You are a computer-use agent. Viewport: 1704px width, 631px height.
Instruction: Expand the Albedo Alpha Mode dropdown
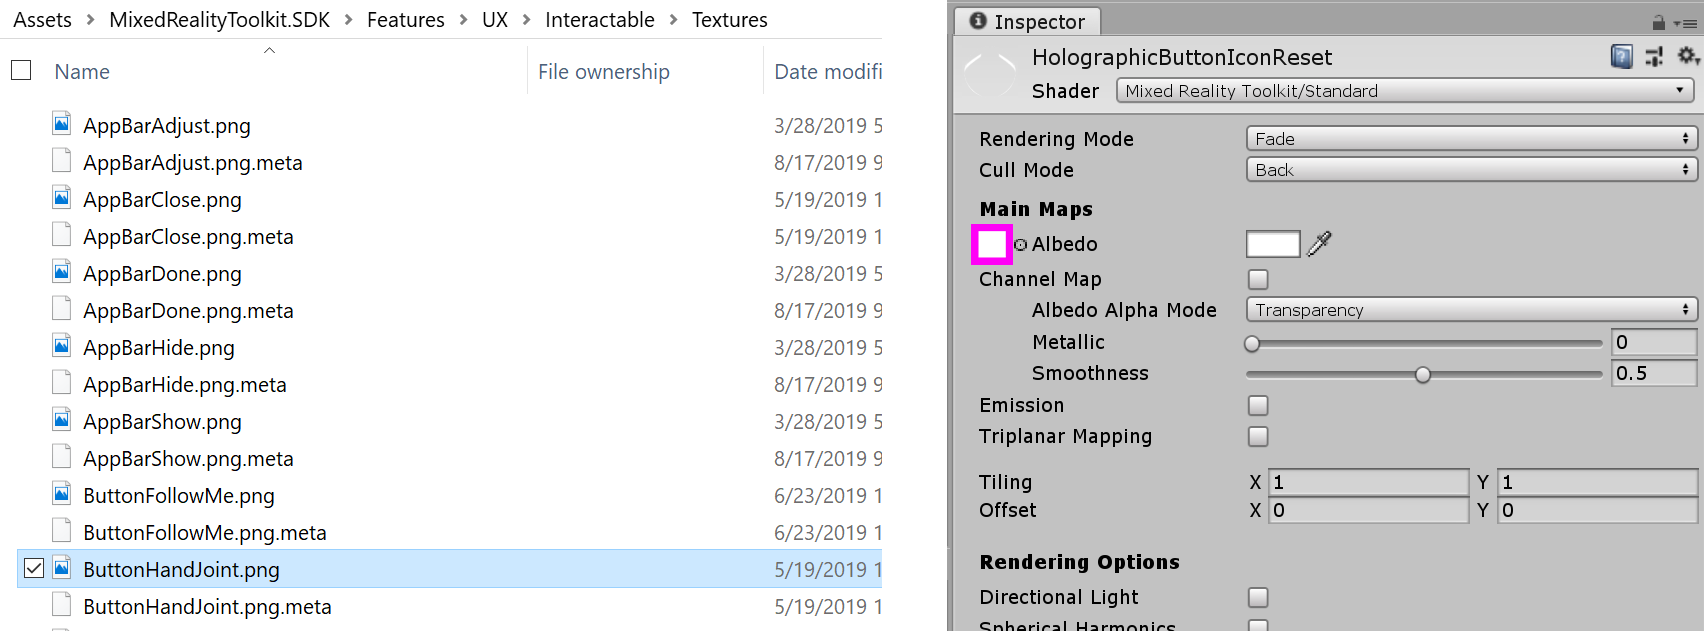(1471, 310)
